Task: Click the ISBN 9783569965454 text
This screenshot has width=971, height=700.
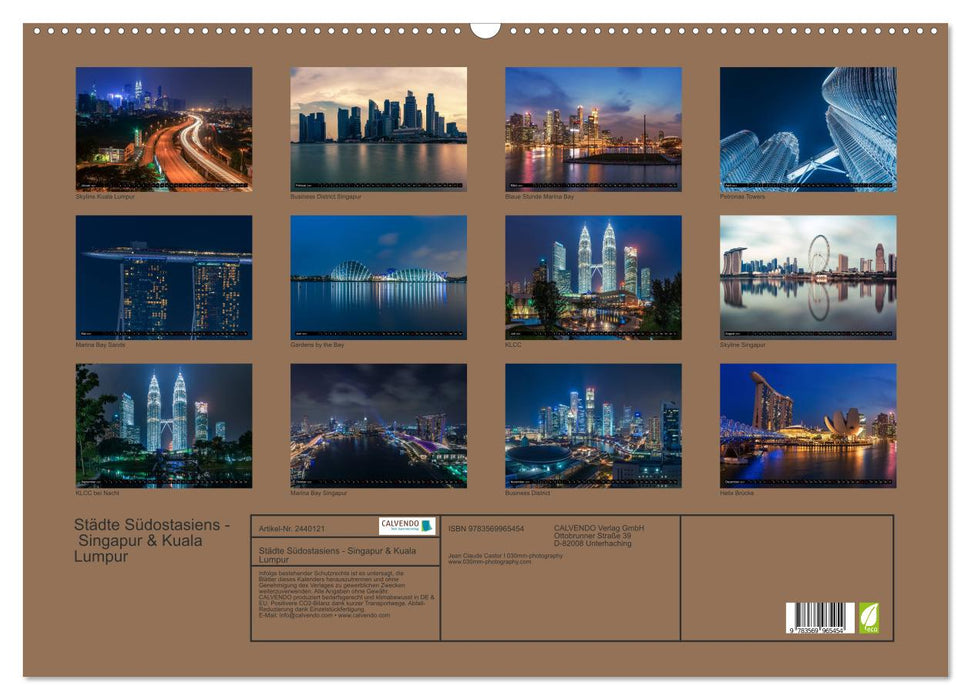Action: coord(486,528)
